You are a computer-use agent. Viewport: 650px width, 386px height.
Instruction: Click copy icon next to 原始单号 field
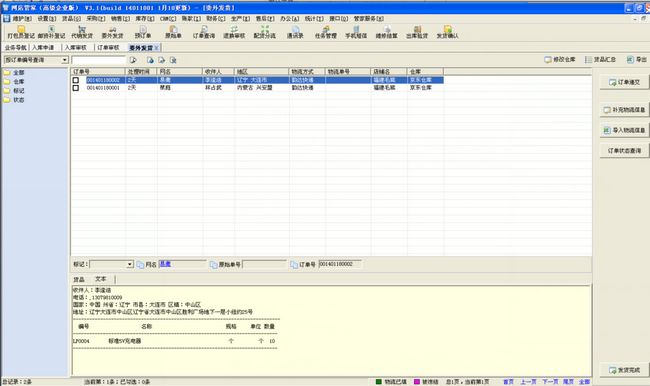213,265
